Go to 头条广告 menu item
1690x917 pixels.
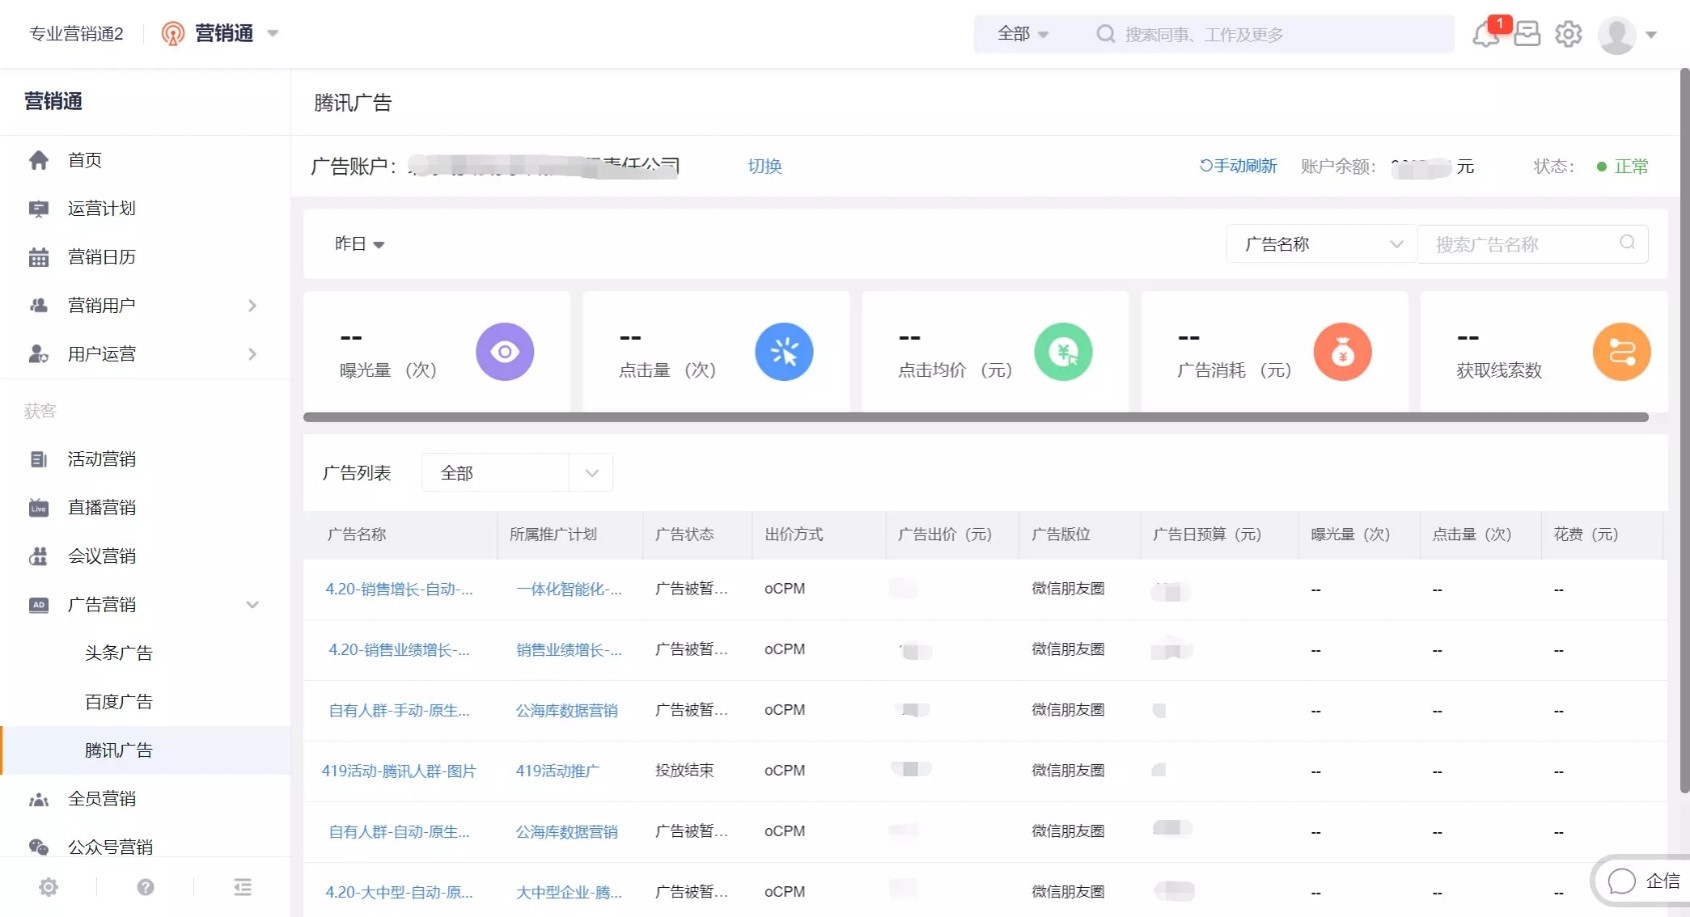point(119,653)
